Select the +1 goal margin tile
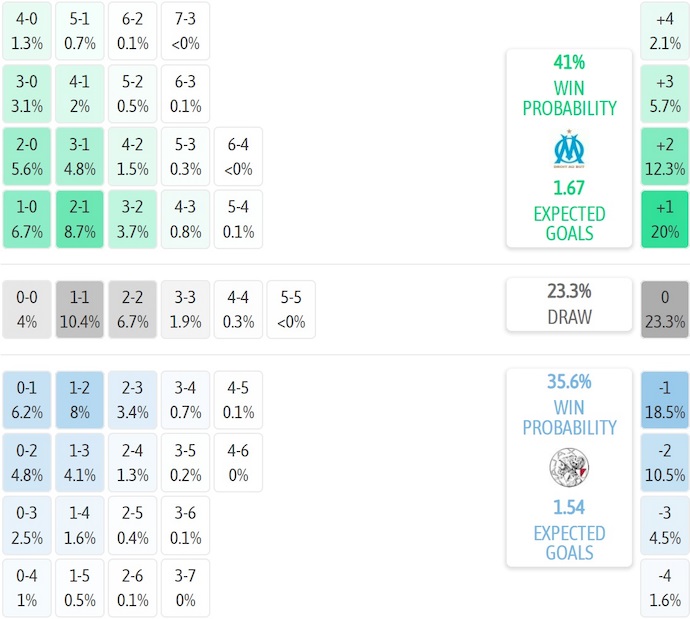 pos(665,219)
